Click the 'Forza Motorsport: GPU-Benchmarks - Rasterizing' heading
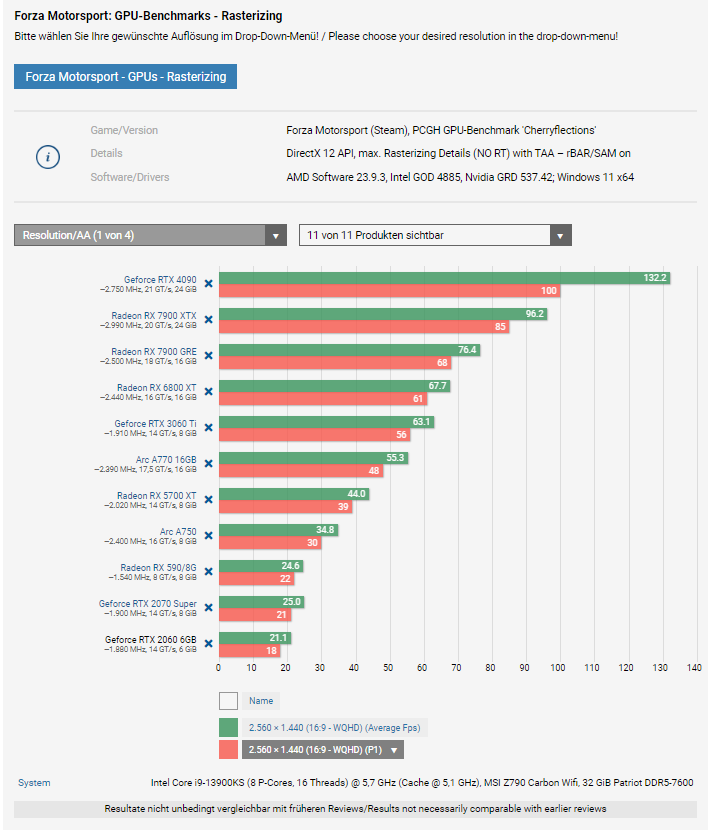The height and width of the screenshot is (833, 719). [x=148, y=16]
